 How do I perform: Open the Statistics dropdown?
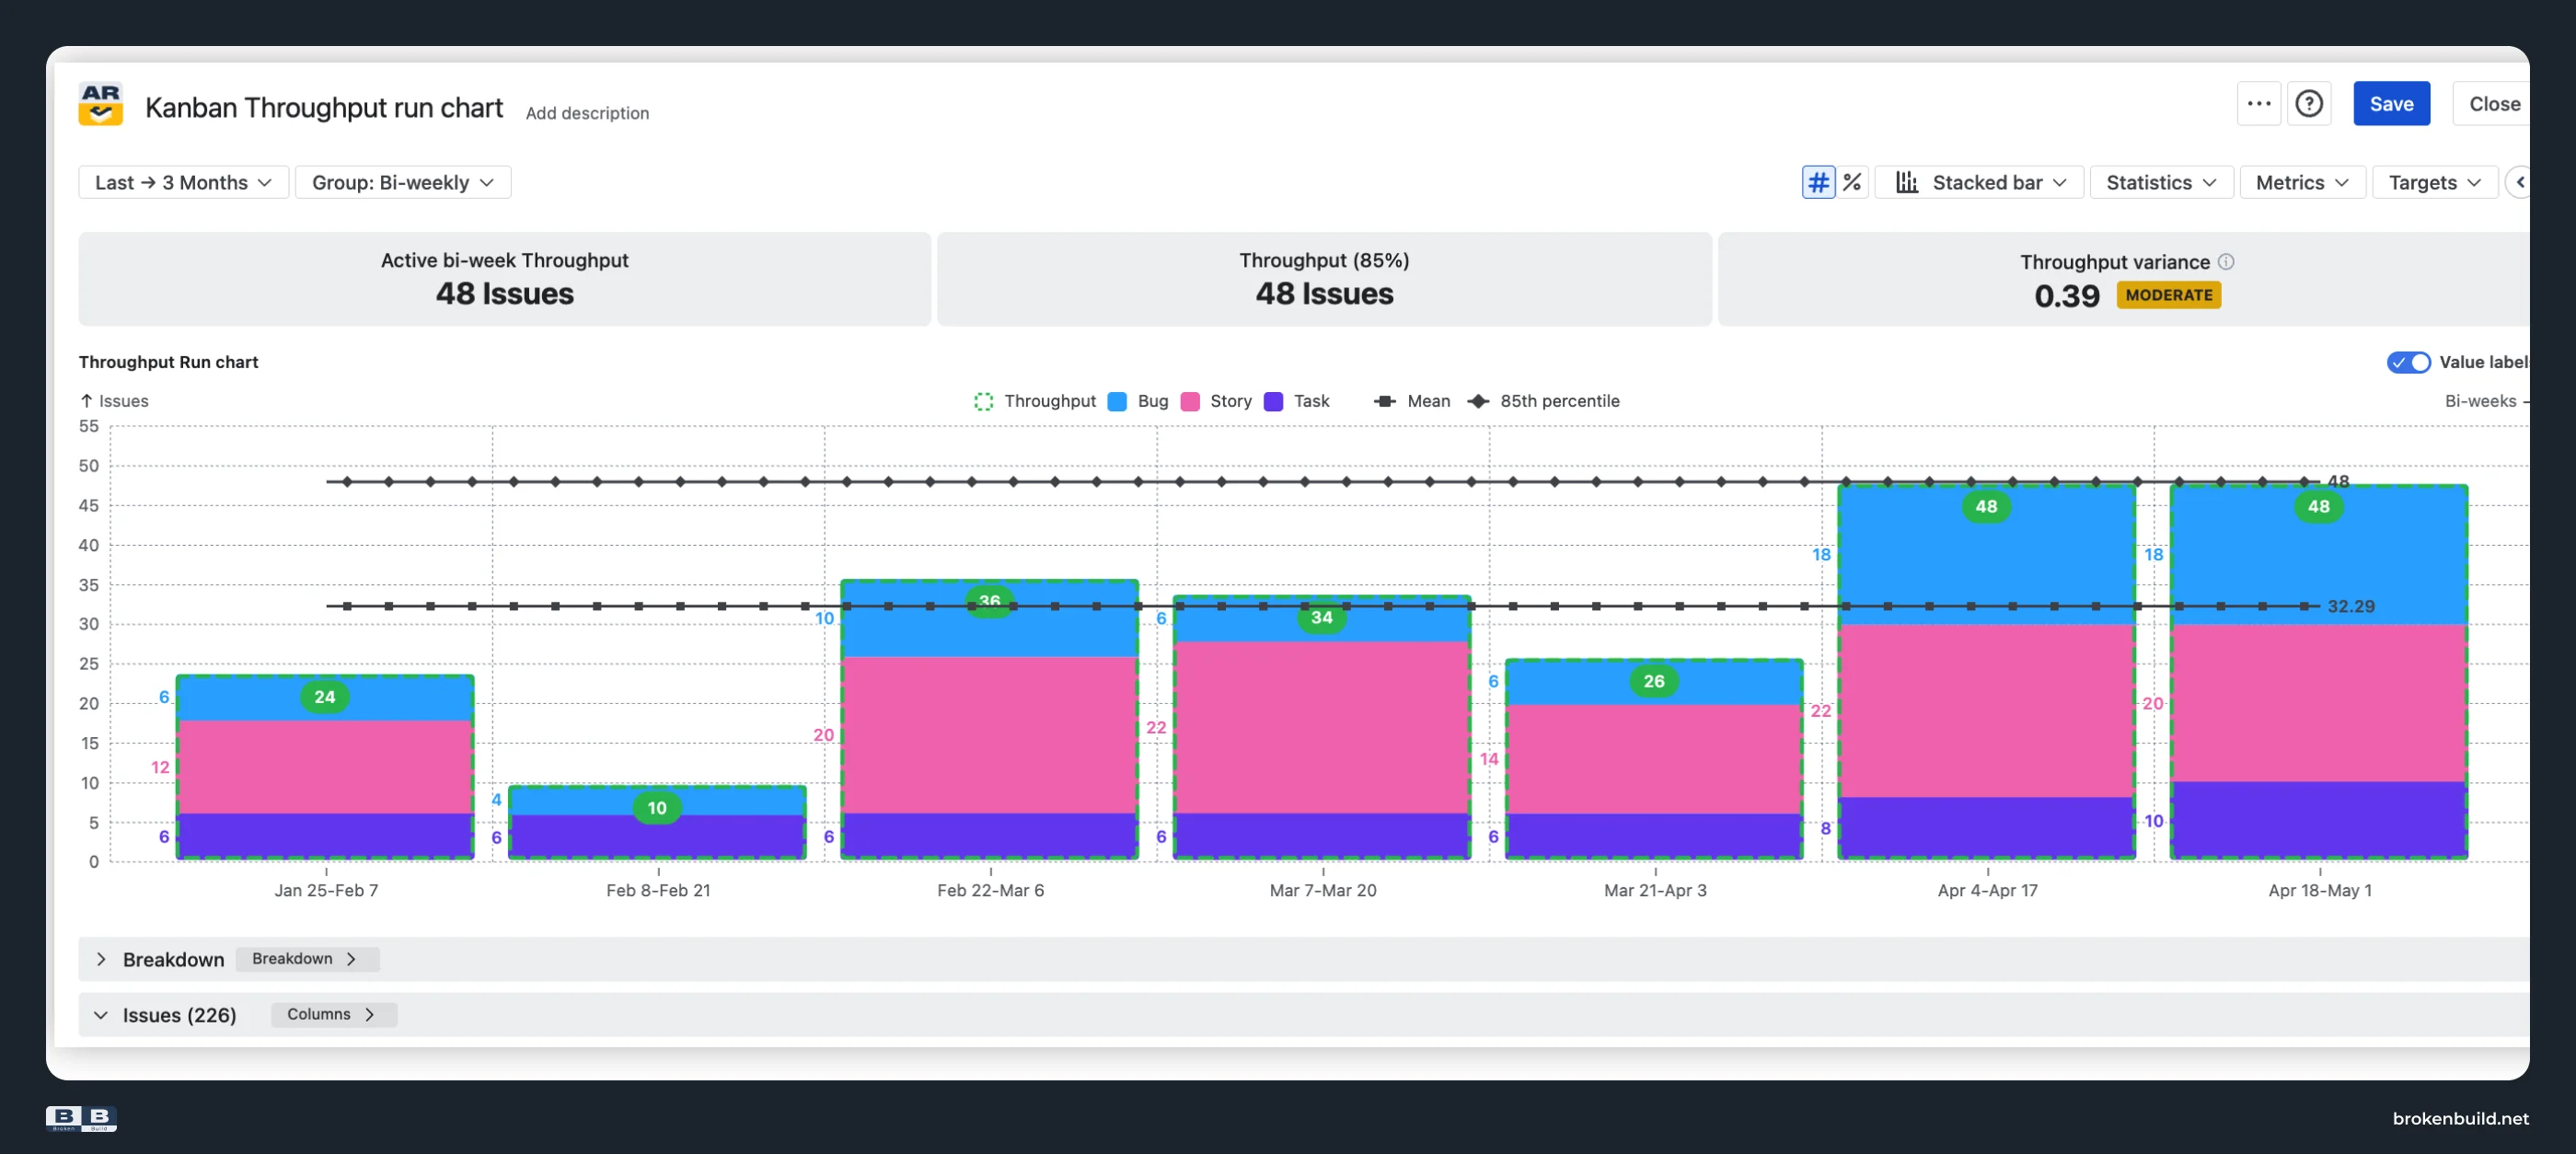click(x=2161, y=182)
